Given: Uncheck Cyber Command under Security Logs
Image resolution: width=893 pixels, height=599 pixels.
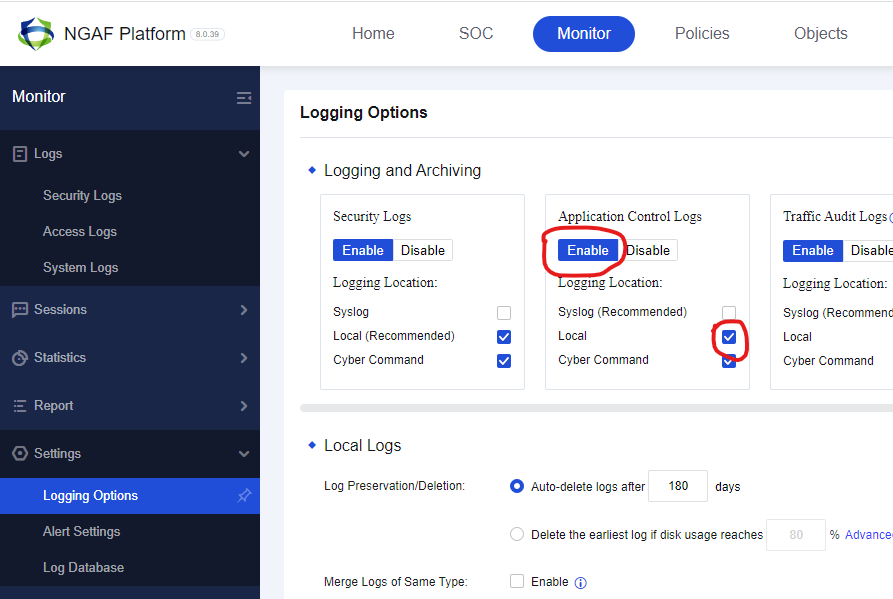Looking at the screenshot, I should pos(504,360).
